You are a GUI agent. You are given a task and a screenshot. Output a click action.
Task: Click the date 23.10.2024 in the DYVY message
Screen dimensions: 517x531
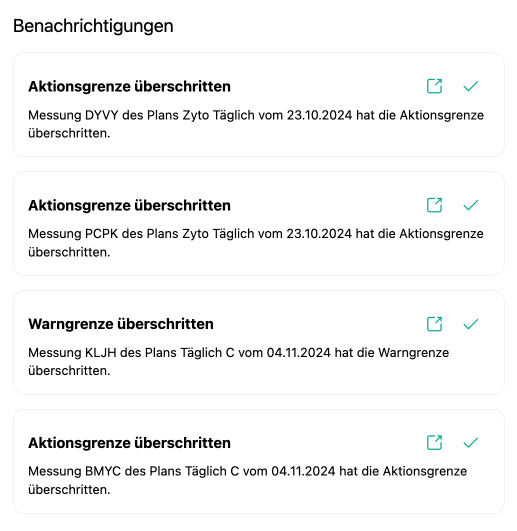pos(320,115)
